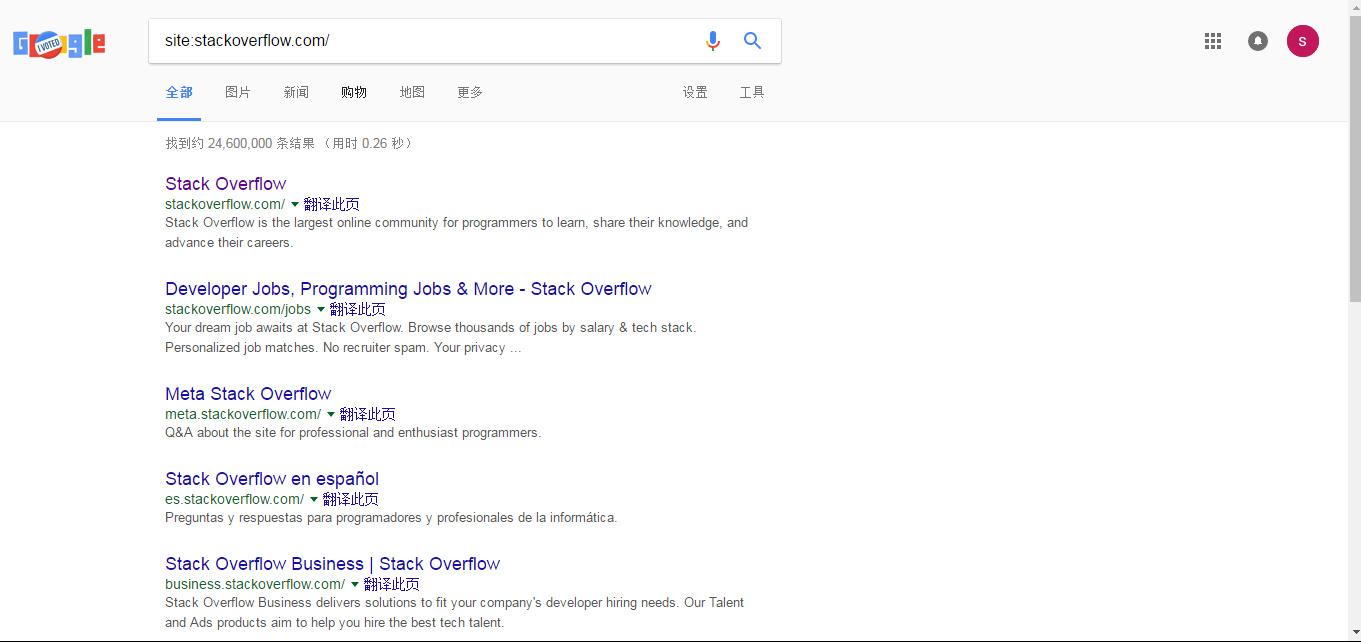Click the green URL meta.stackoverflow.com/
1361x642 pixels.
[243, 414]
